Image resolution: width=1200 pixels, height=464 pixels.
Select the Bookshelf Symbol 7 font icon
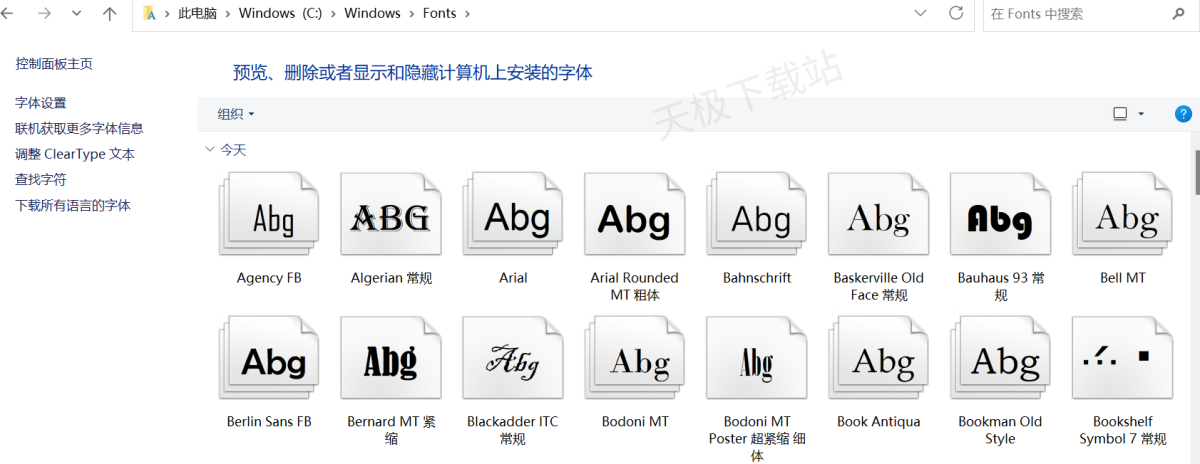tap(1122, 362)
